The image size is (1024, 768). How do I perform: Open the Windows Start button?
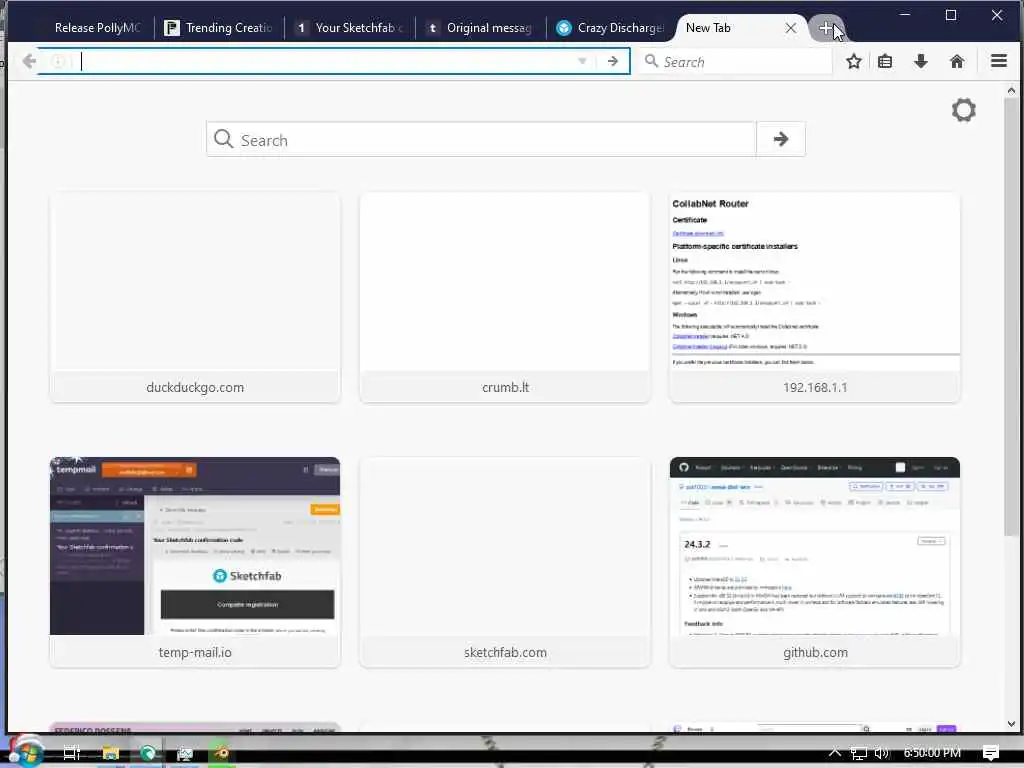[x=26, y=752]
